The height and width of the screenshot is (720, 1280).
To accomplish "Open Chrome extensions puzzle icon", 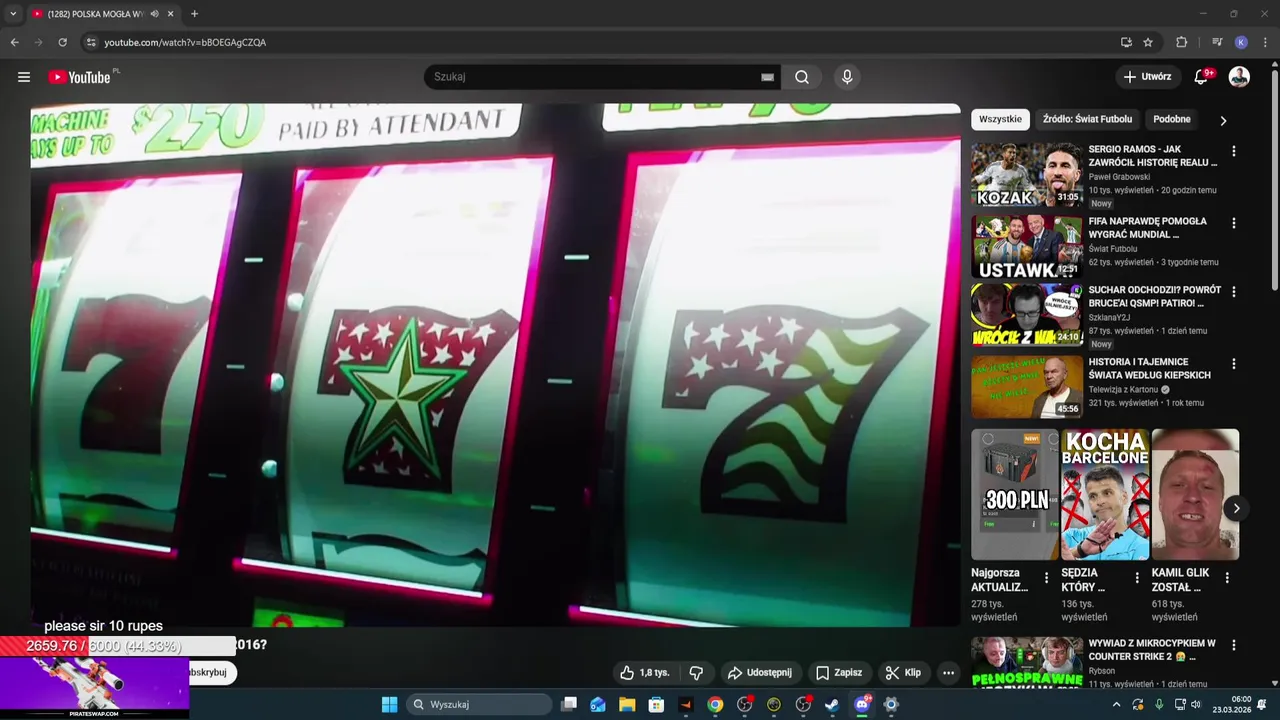I will (1182, 42).
